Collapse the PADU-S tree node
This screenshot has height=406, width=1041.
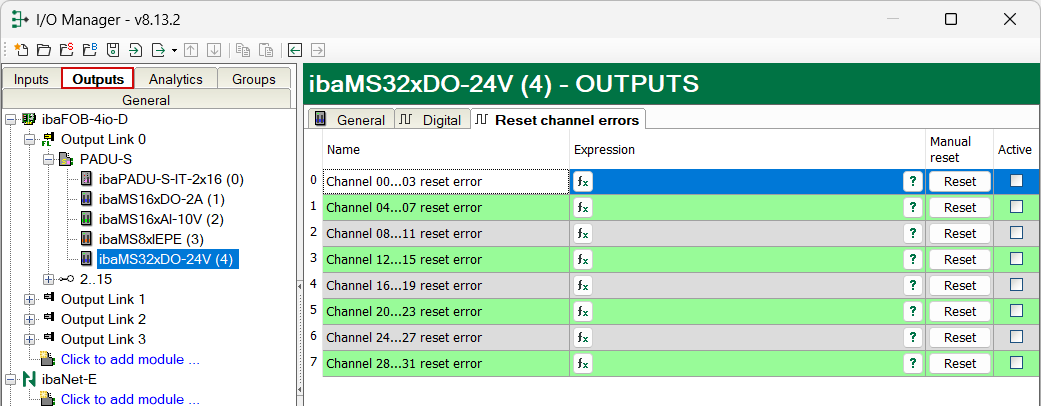point(48,160)
